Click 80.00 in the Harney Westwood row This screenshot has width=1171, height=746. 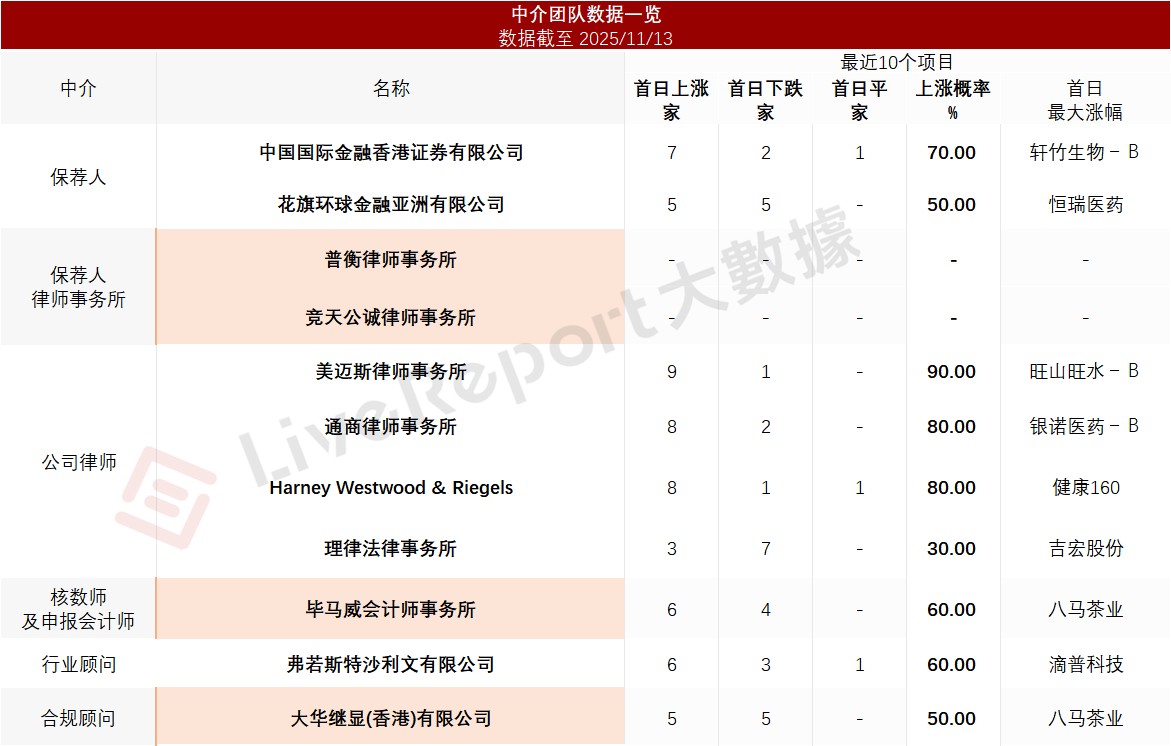(x=951, y=488)
